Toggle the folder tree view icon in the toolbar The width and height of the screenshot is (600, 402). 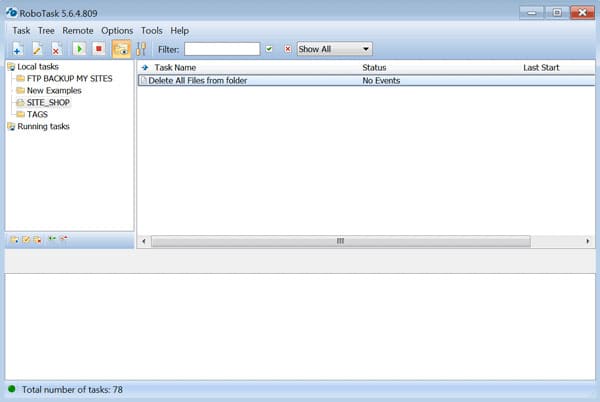point(121,49)
